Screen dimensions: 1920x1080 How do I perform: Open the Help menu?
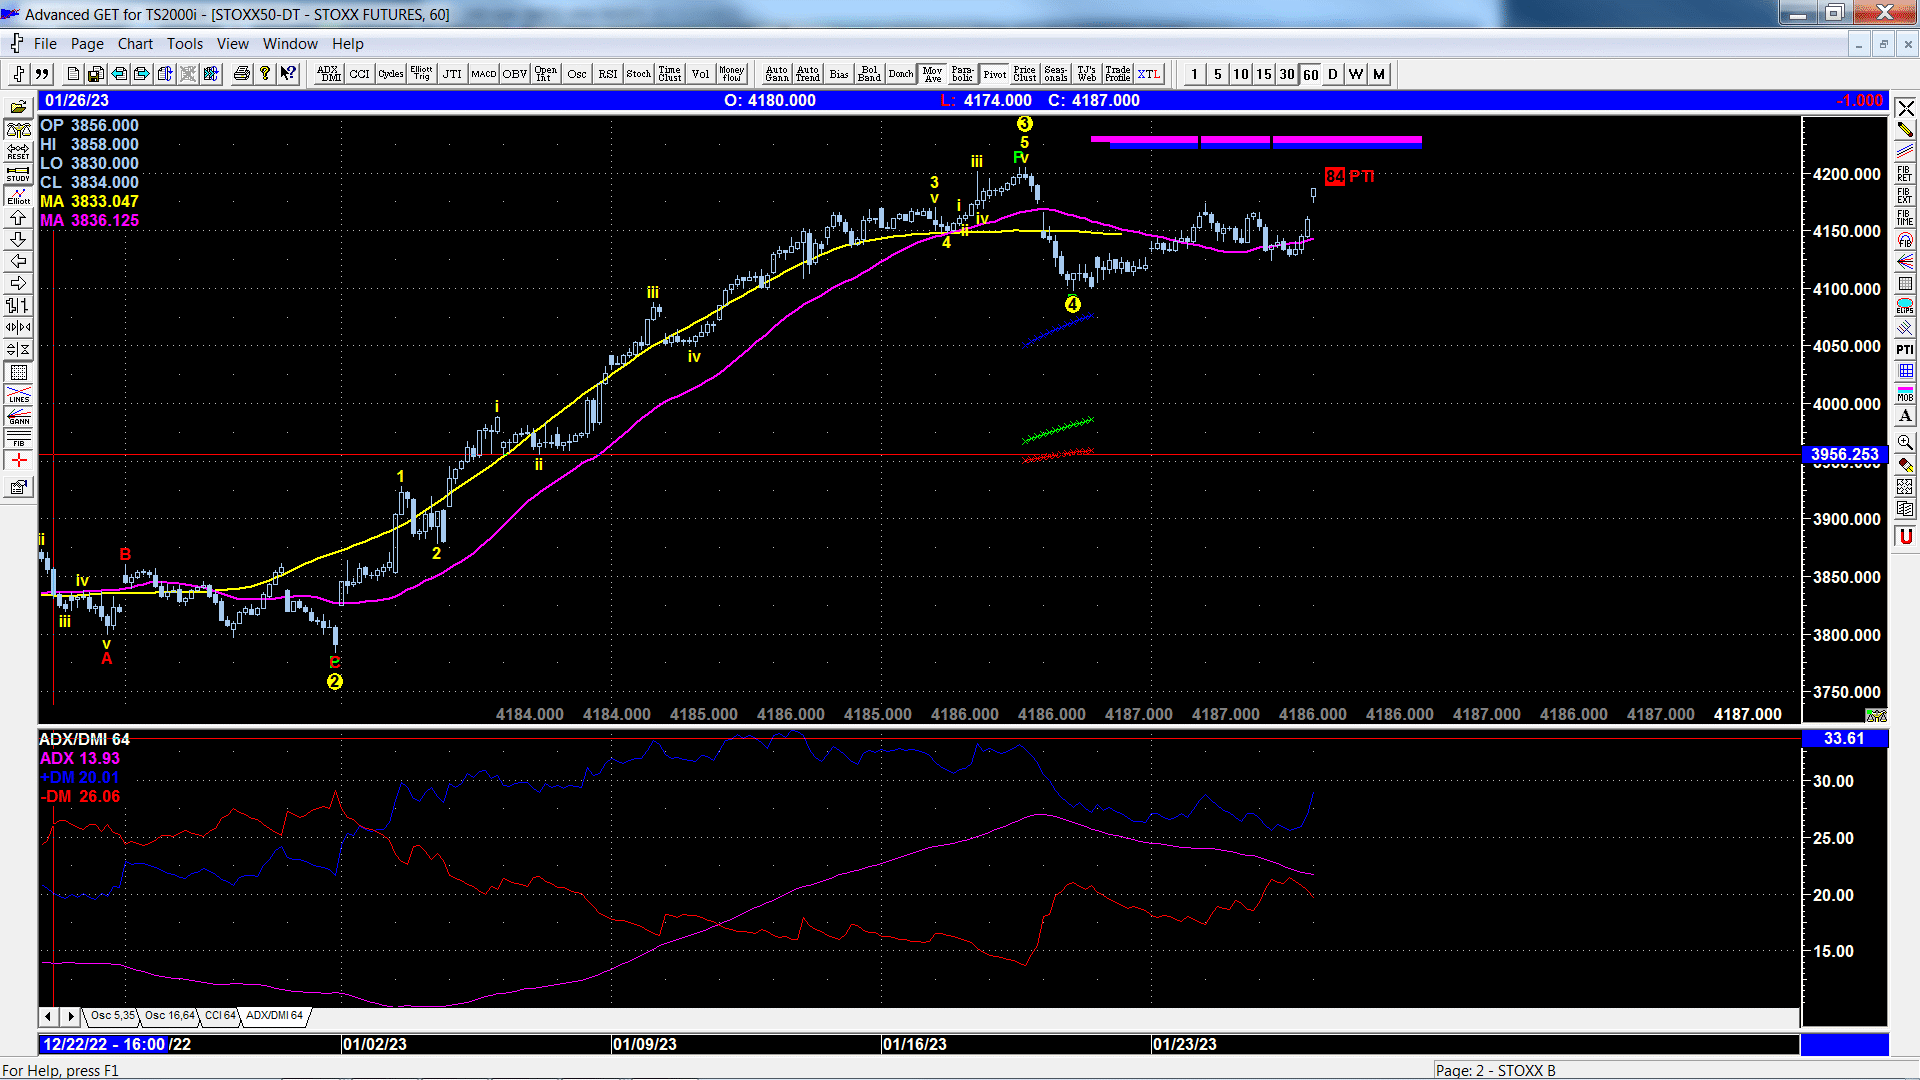coord(348,44)
